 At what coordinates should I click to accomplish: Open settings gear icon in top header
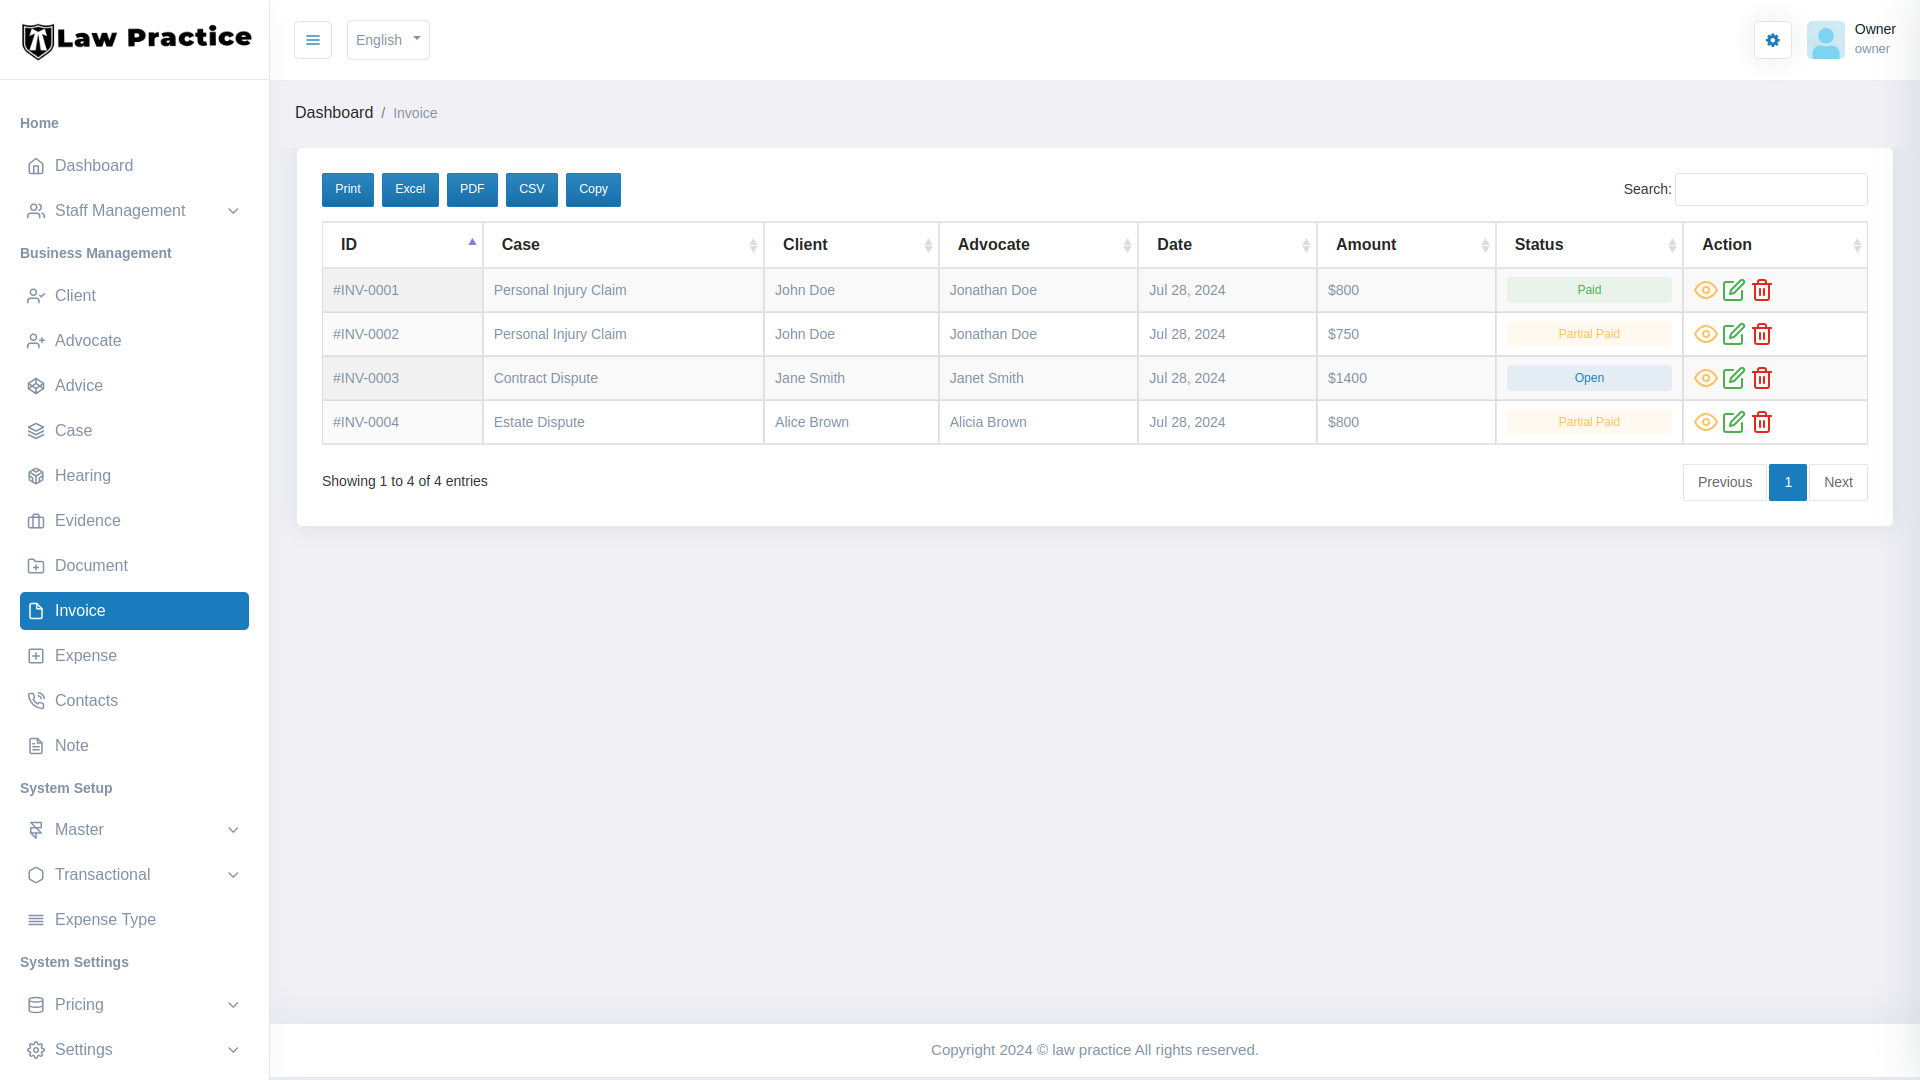(1772, 40)
